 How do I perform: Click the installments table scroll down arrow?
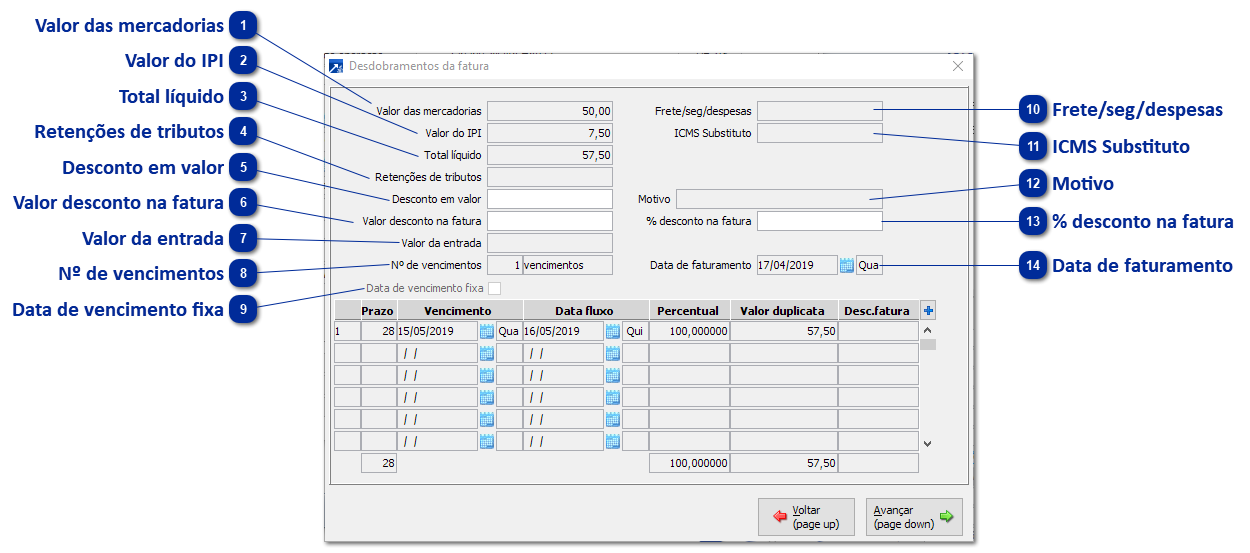(x=928, y=442)
